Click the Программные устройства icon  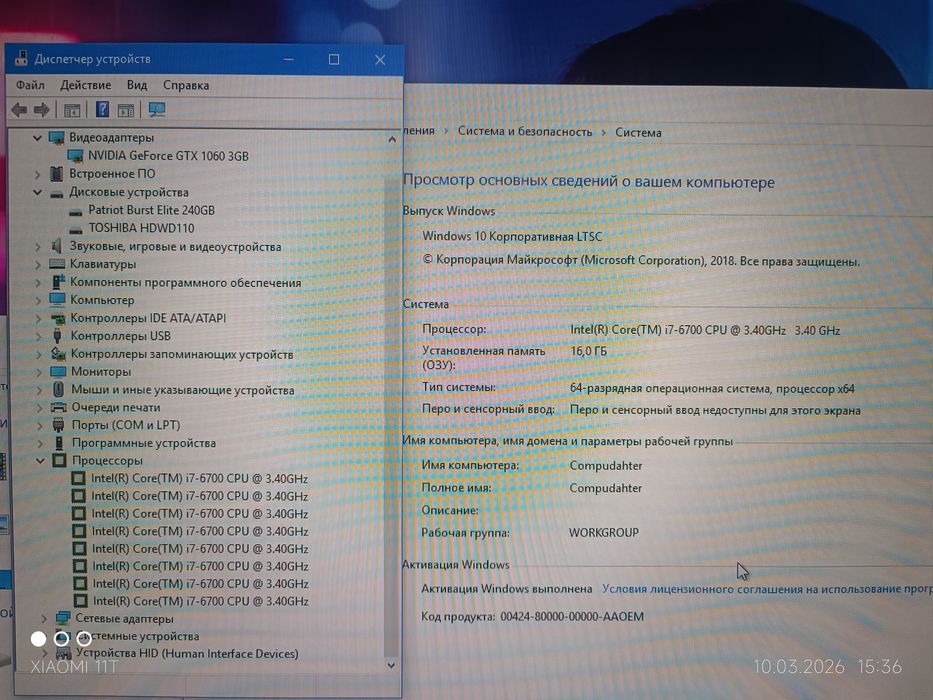coord(59,443)
